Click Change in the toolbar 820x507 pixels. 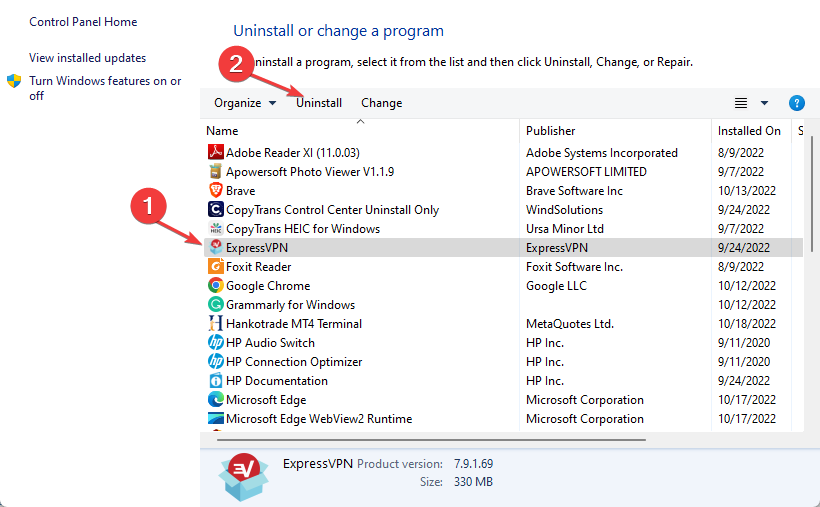point(381,103)
